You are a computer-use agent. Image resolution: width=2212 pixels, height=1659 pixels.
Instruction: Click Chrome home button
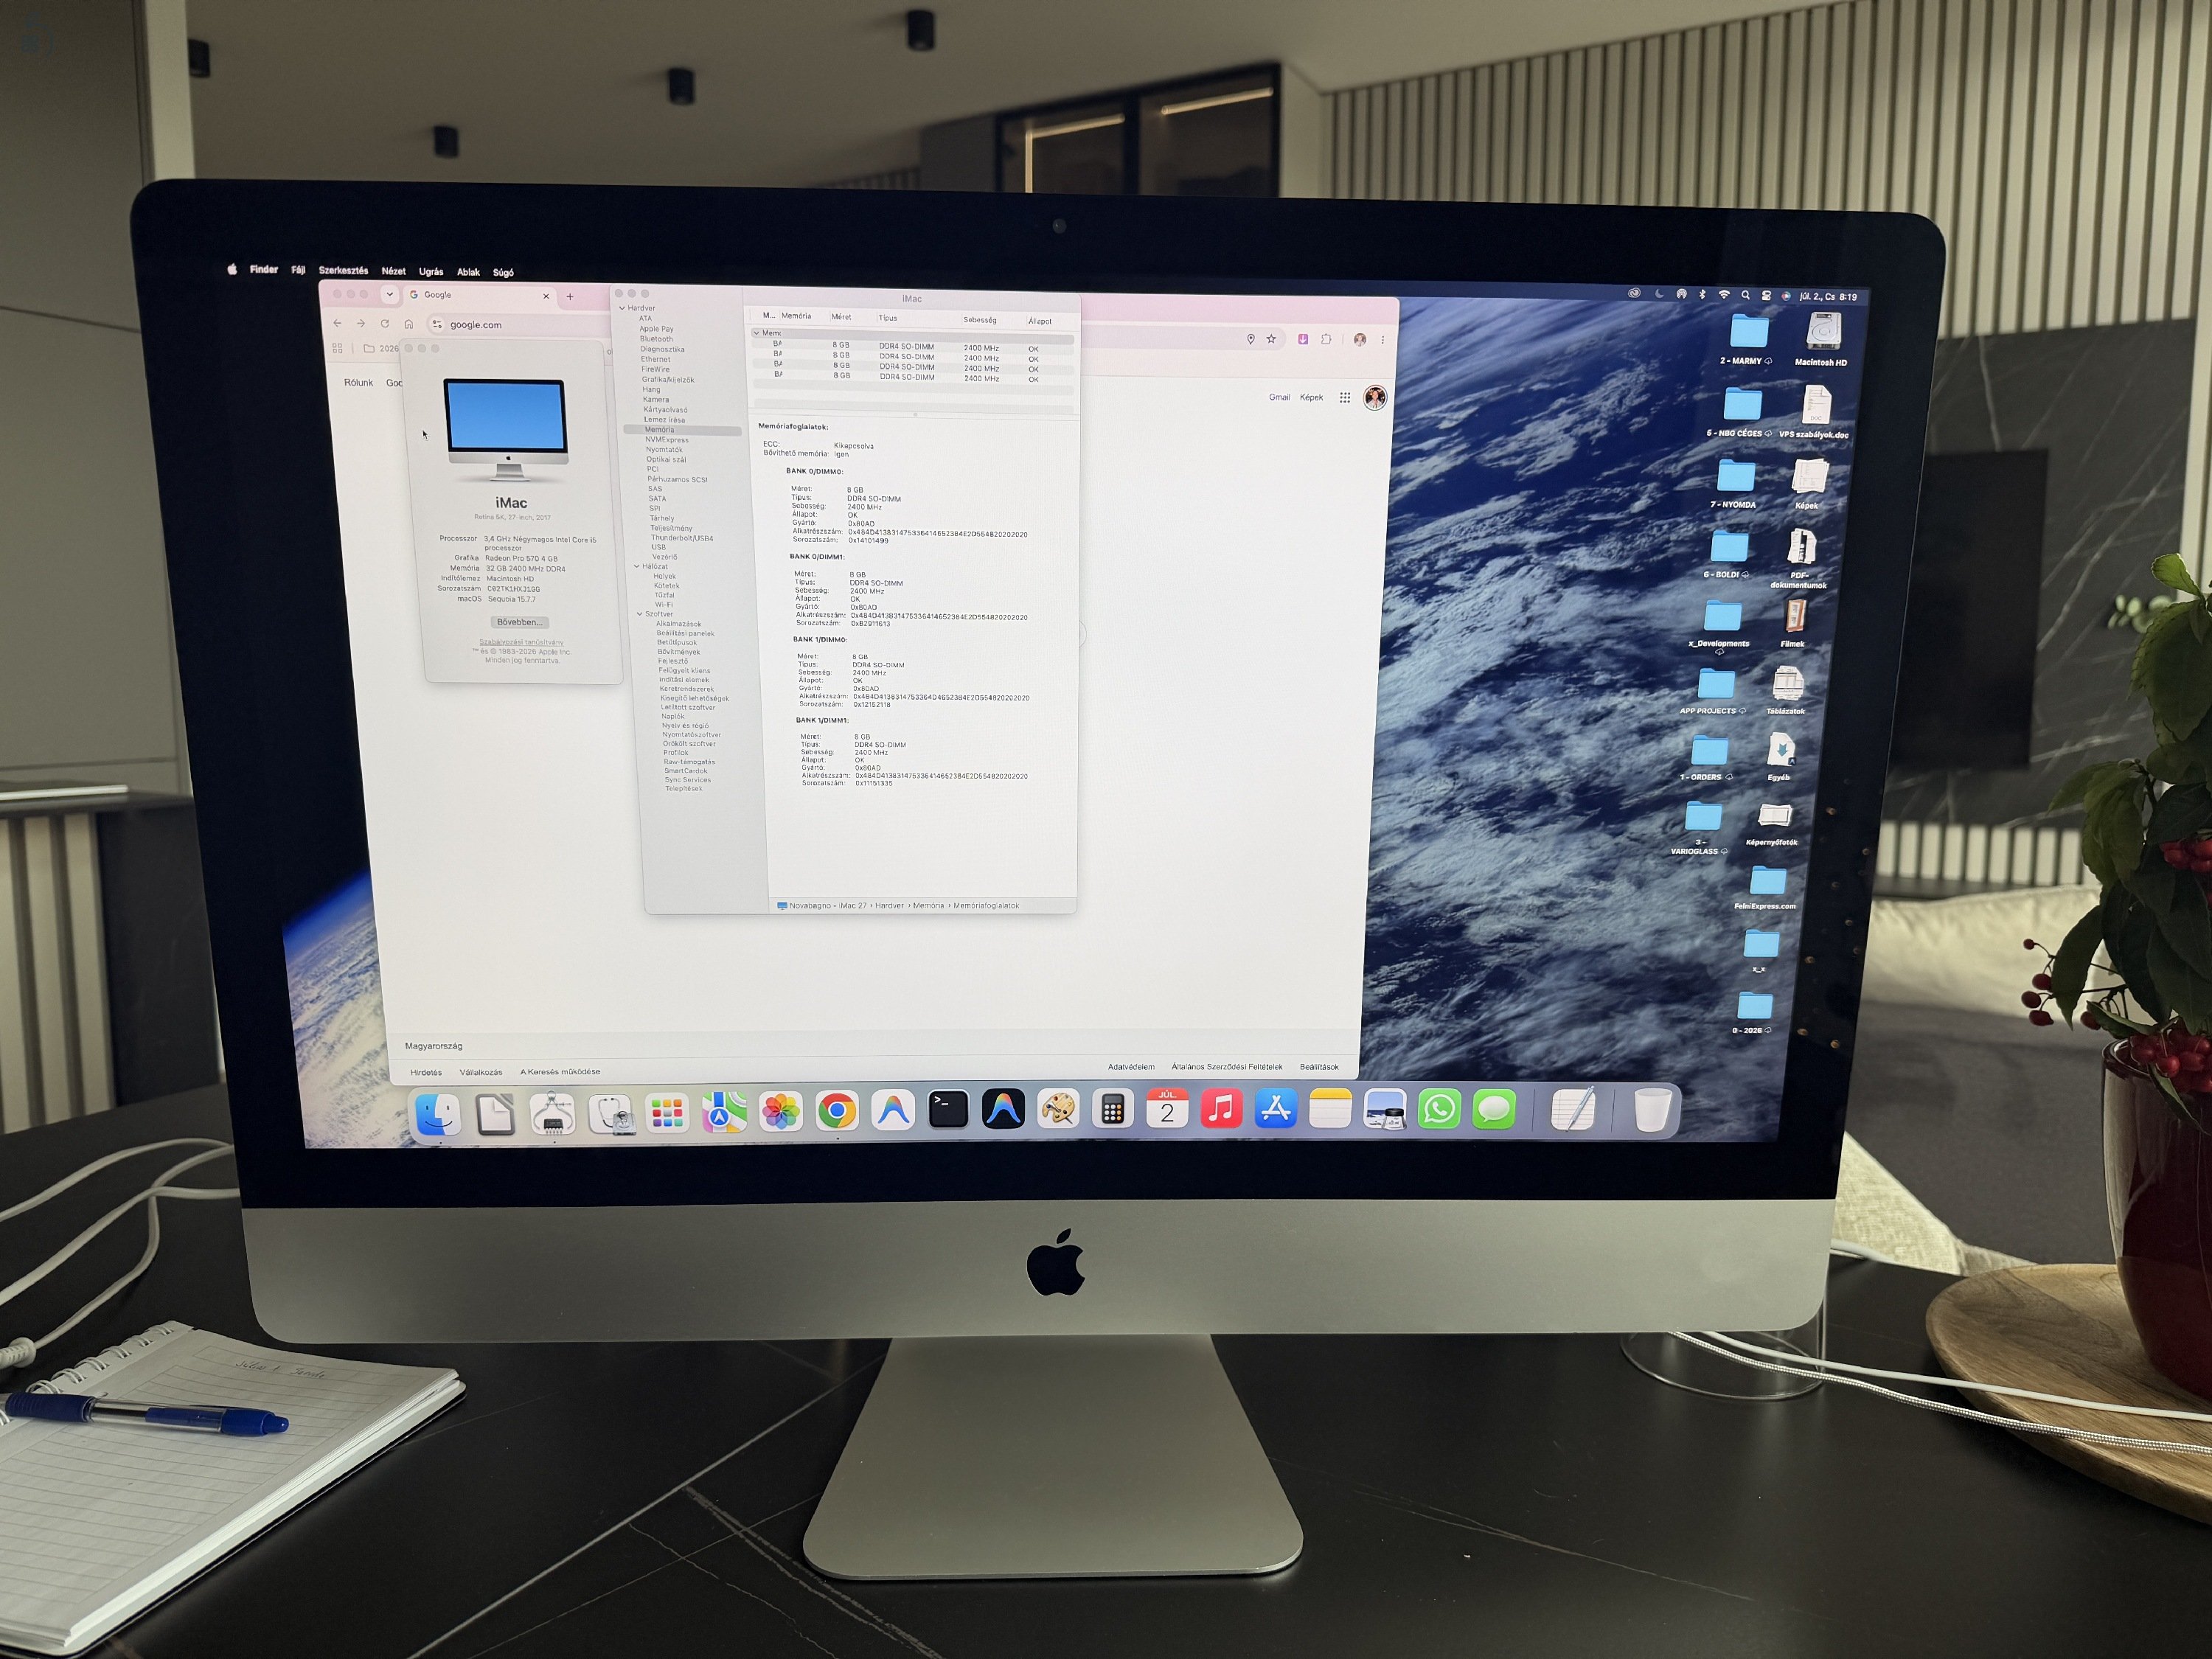(x=408, y=324)
